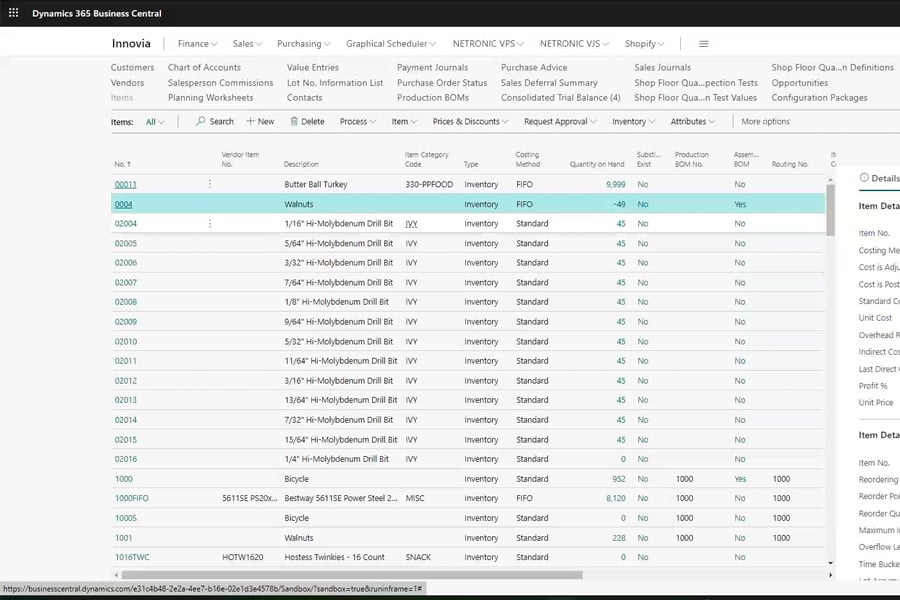The image size is (900, 600).
Task: Click More options in the action bar
Action: [765, 121]
